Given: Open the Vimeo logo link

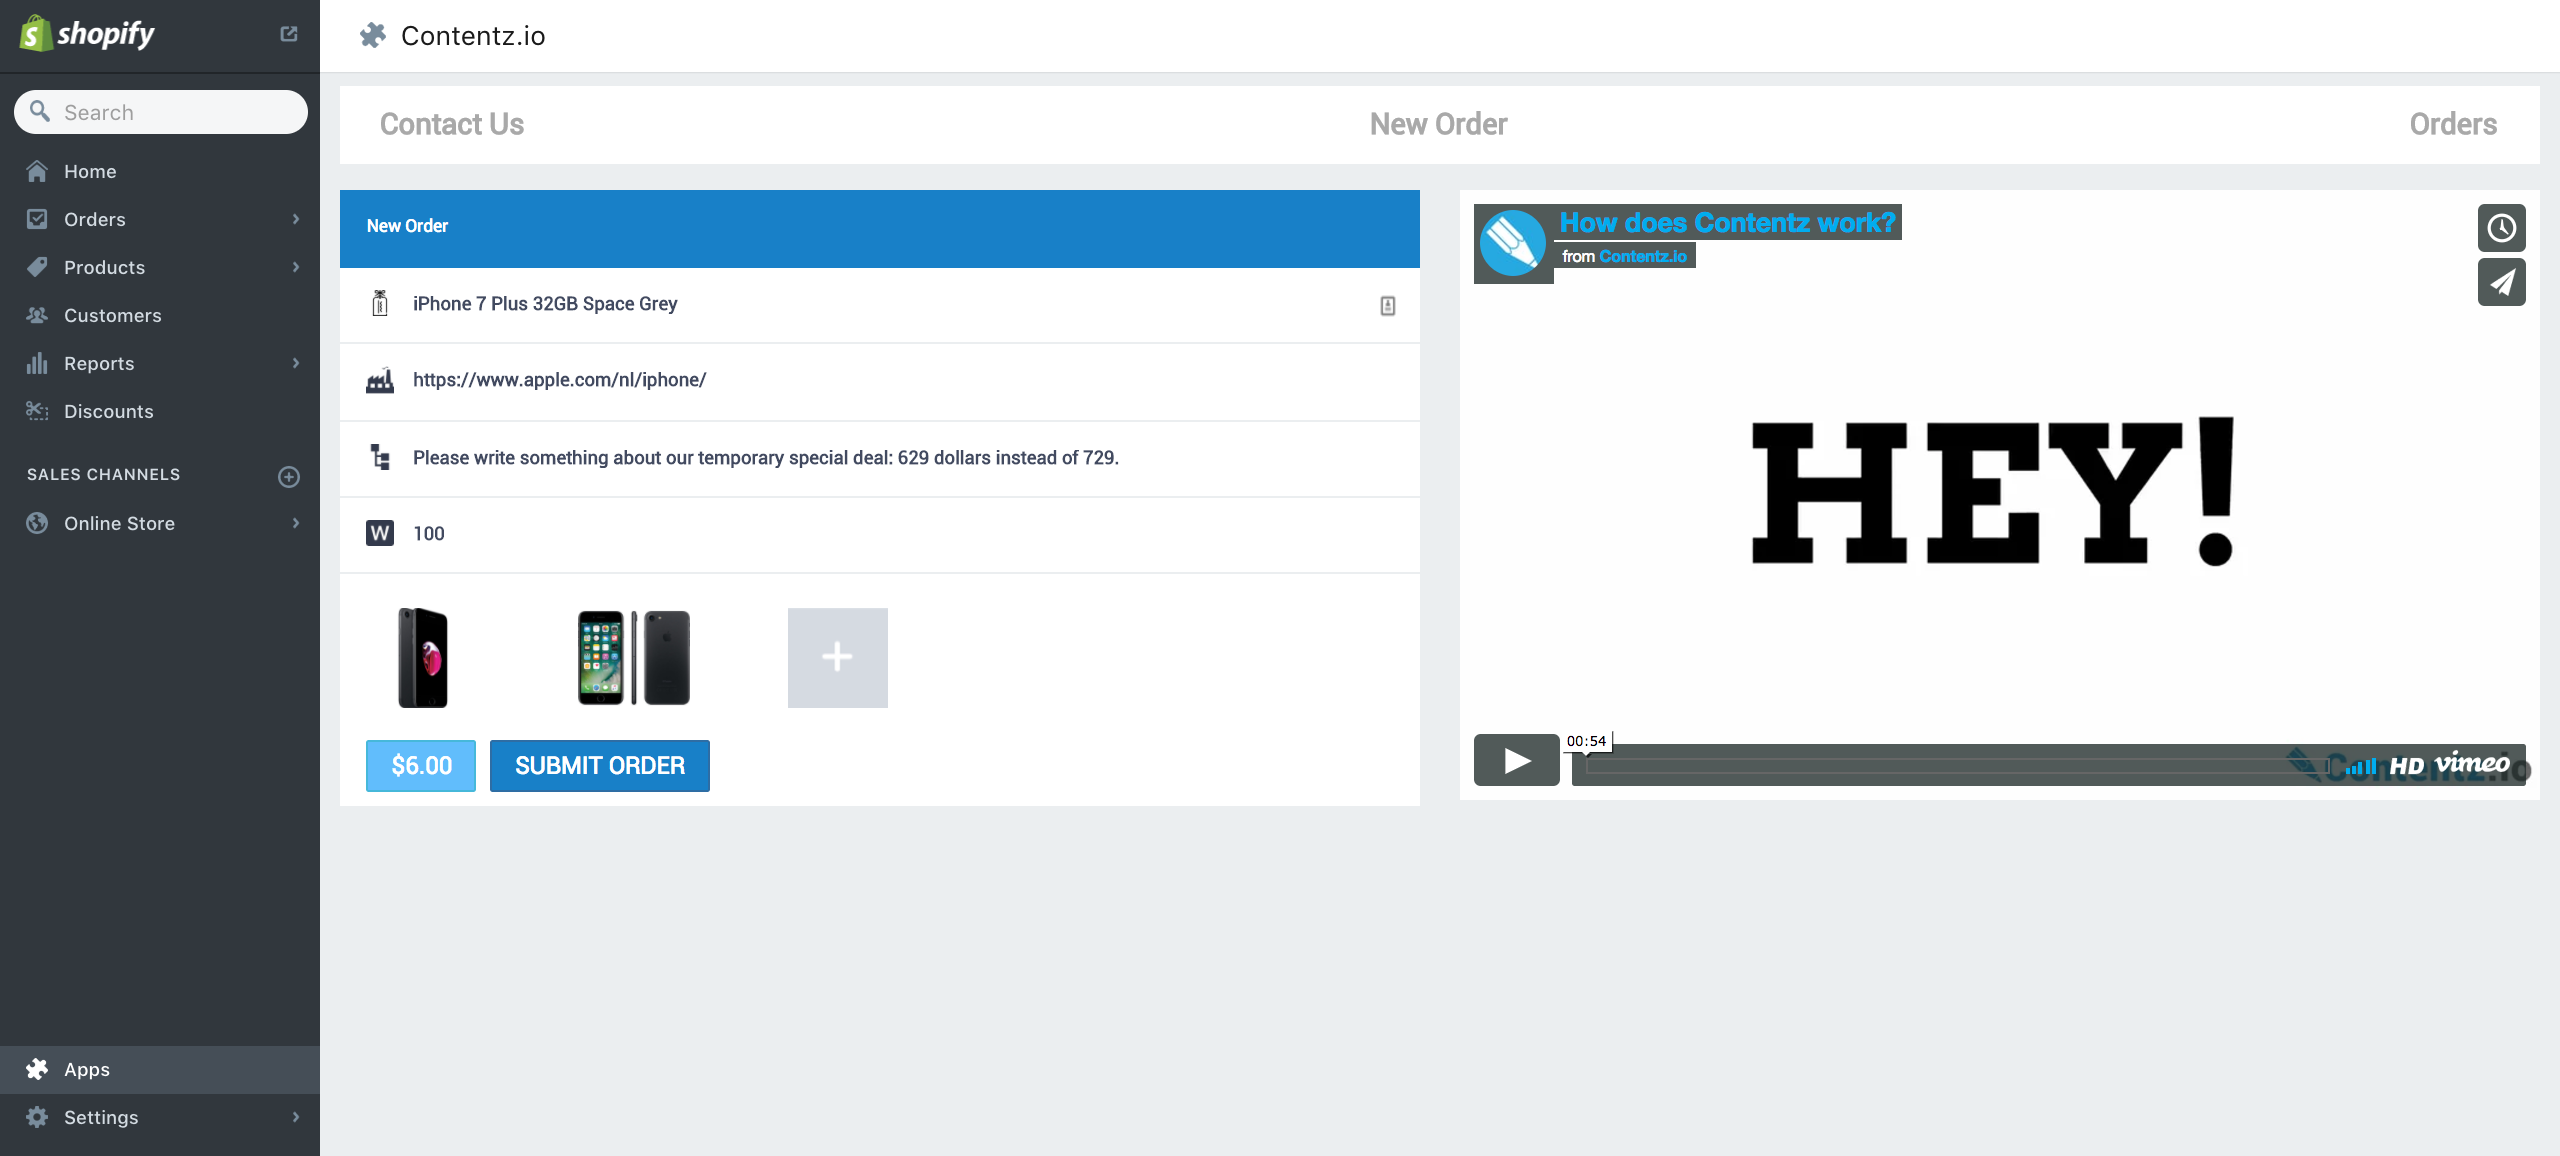Looking at the screenshot, I should pyautogui.click(x=2472, y=765).
